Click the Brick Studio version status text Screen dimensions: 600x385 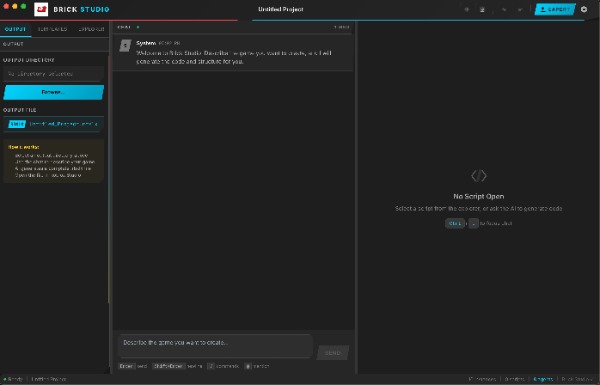click(x=577, y=379)
